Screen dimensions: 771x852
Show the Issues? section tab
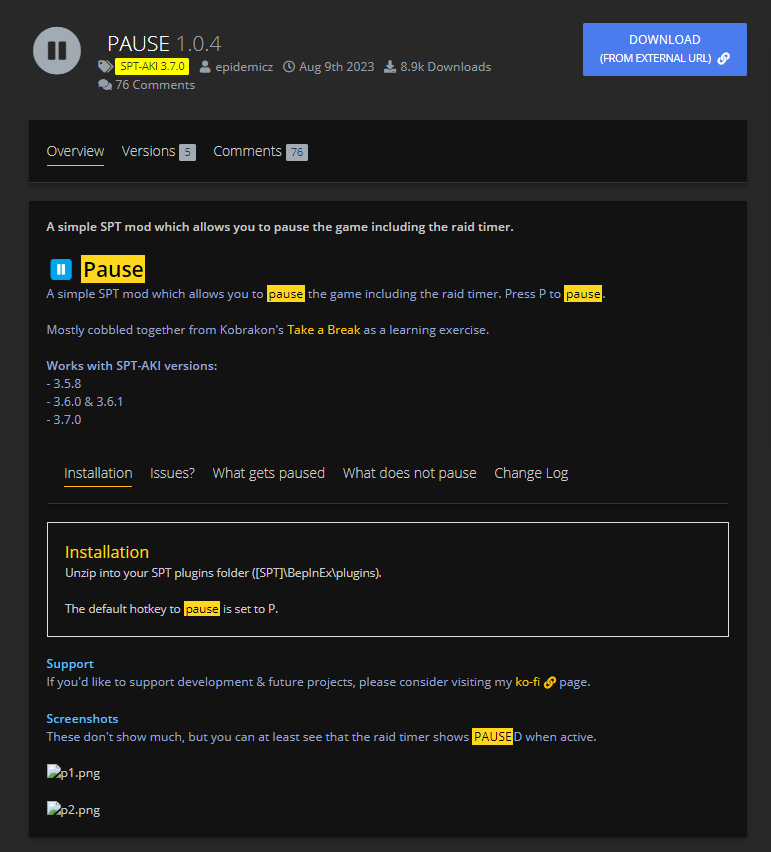click(x=172, y=473)
